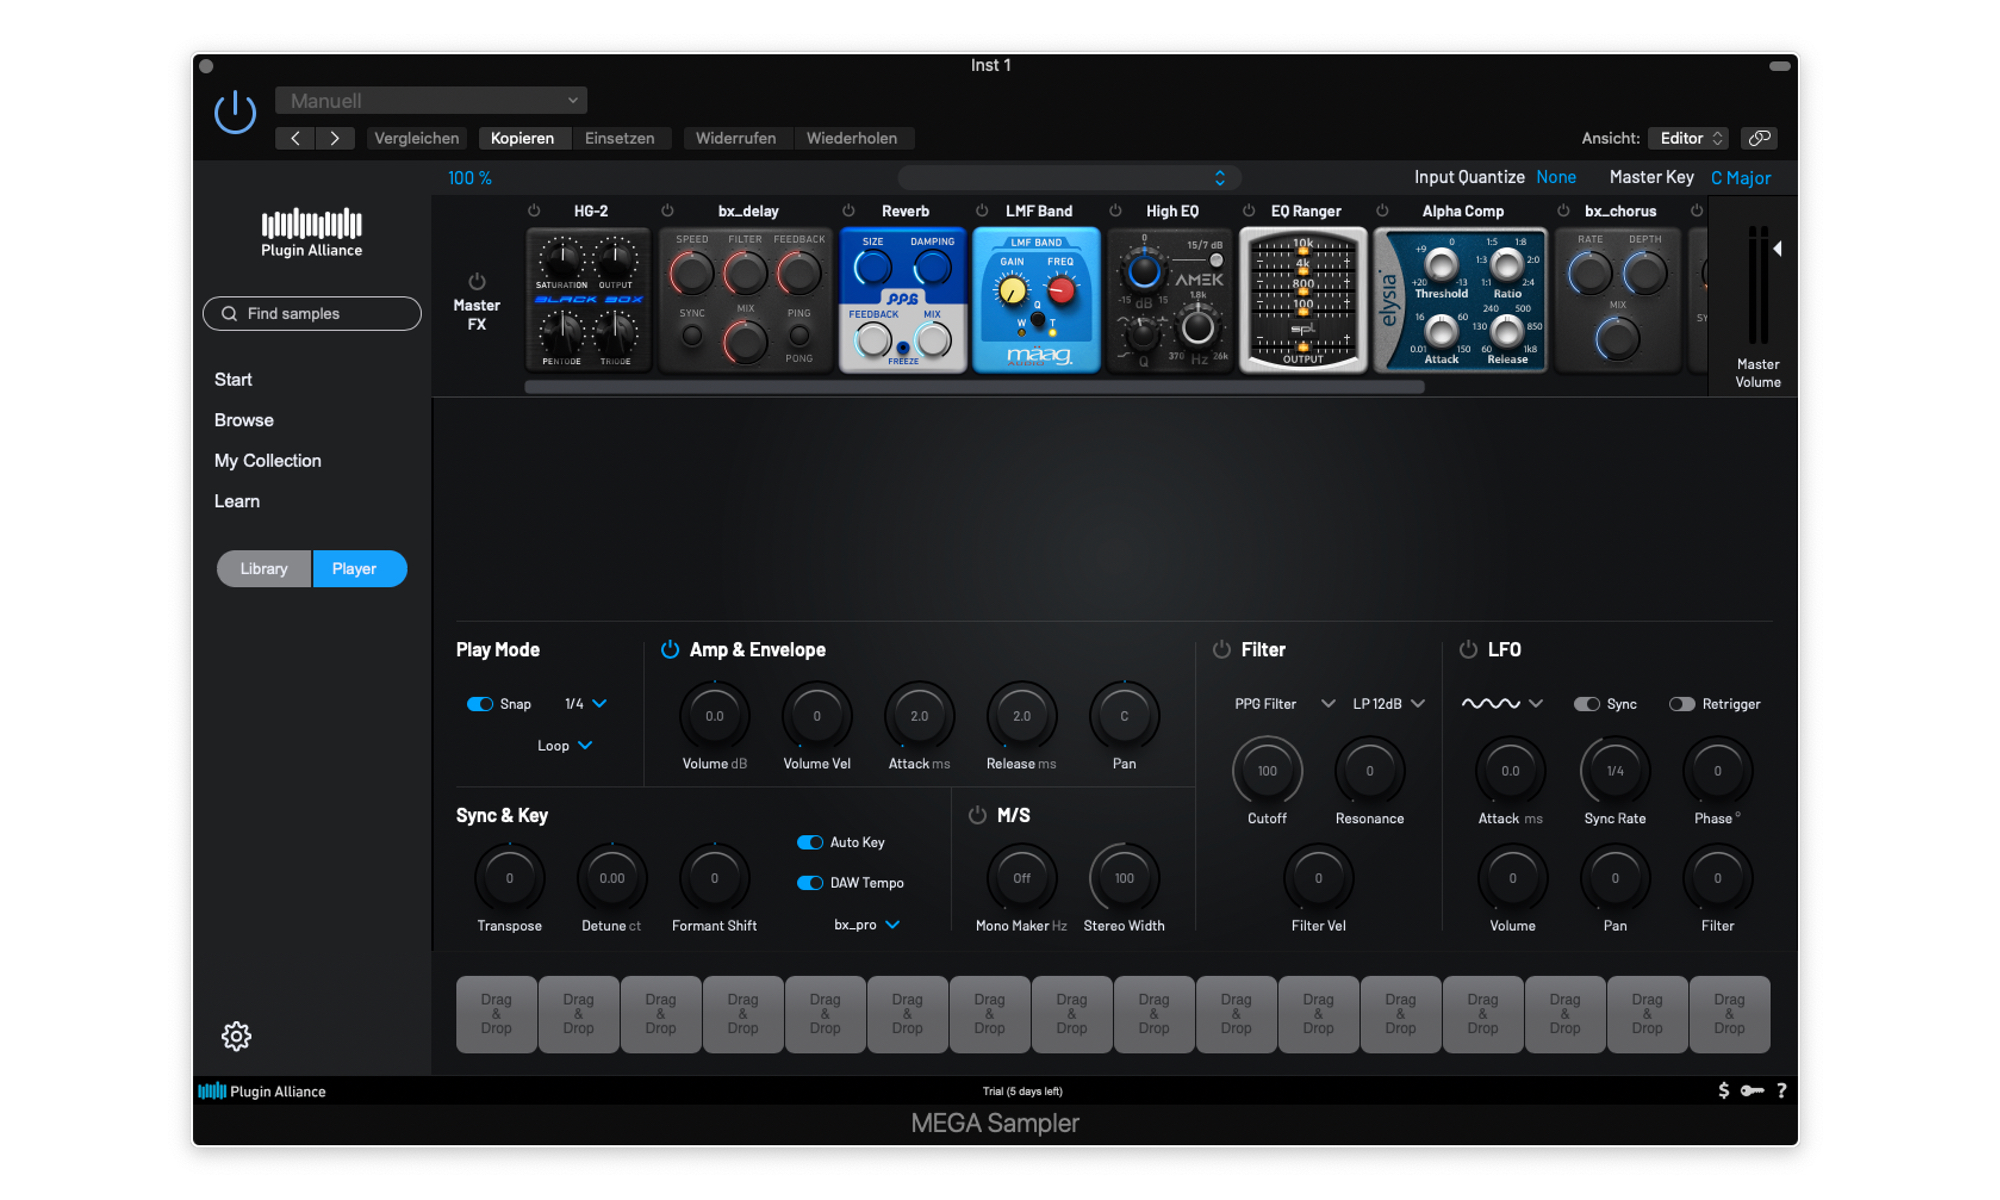Toggle Master FX power icon
The width and height of the screenshot is (2000, 1200).
pyautogui.click(x=477, y=281)
